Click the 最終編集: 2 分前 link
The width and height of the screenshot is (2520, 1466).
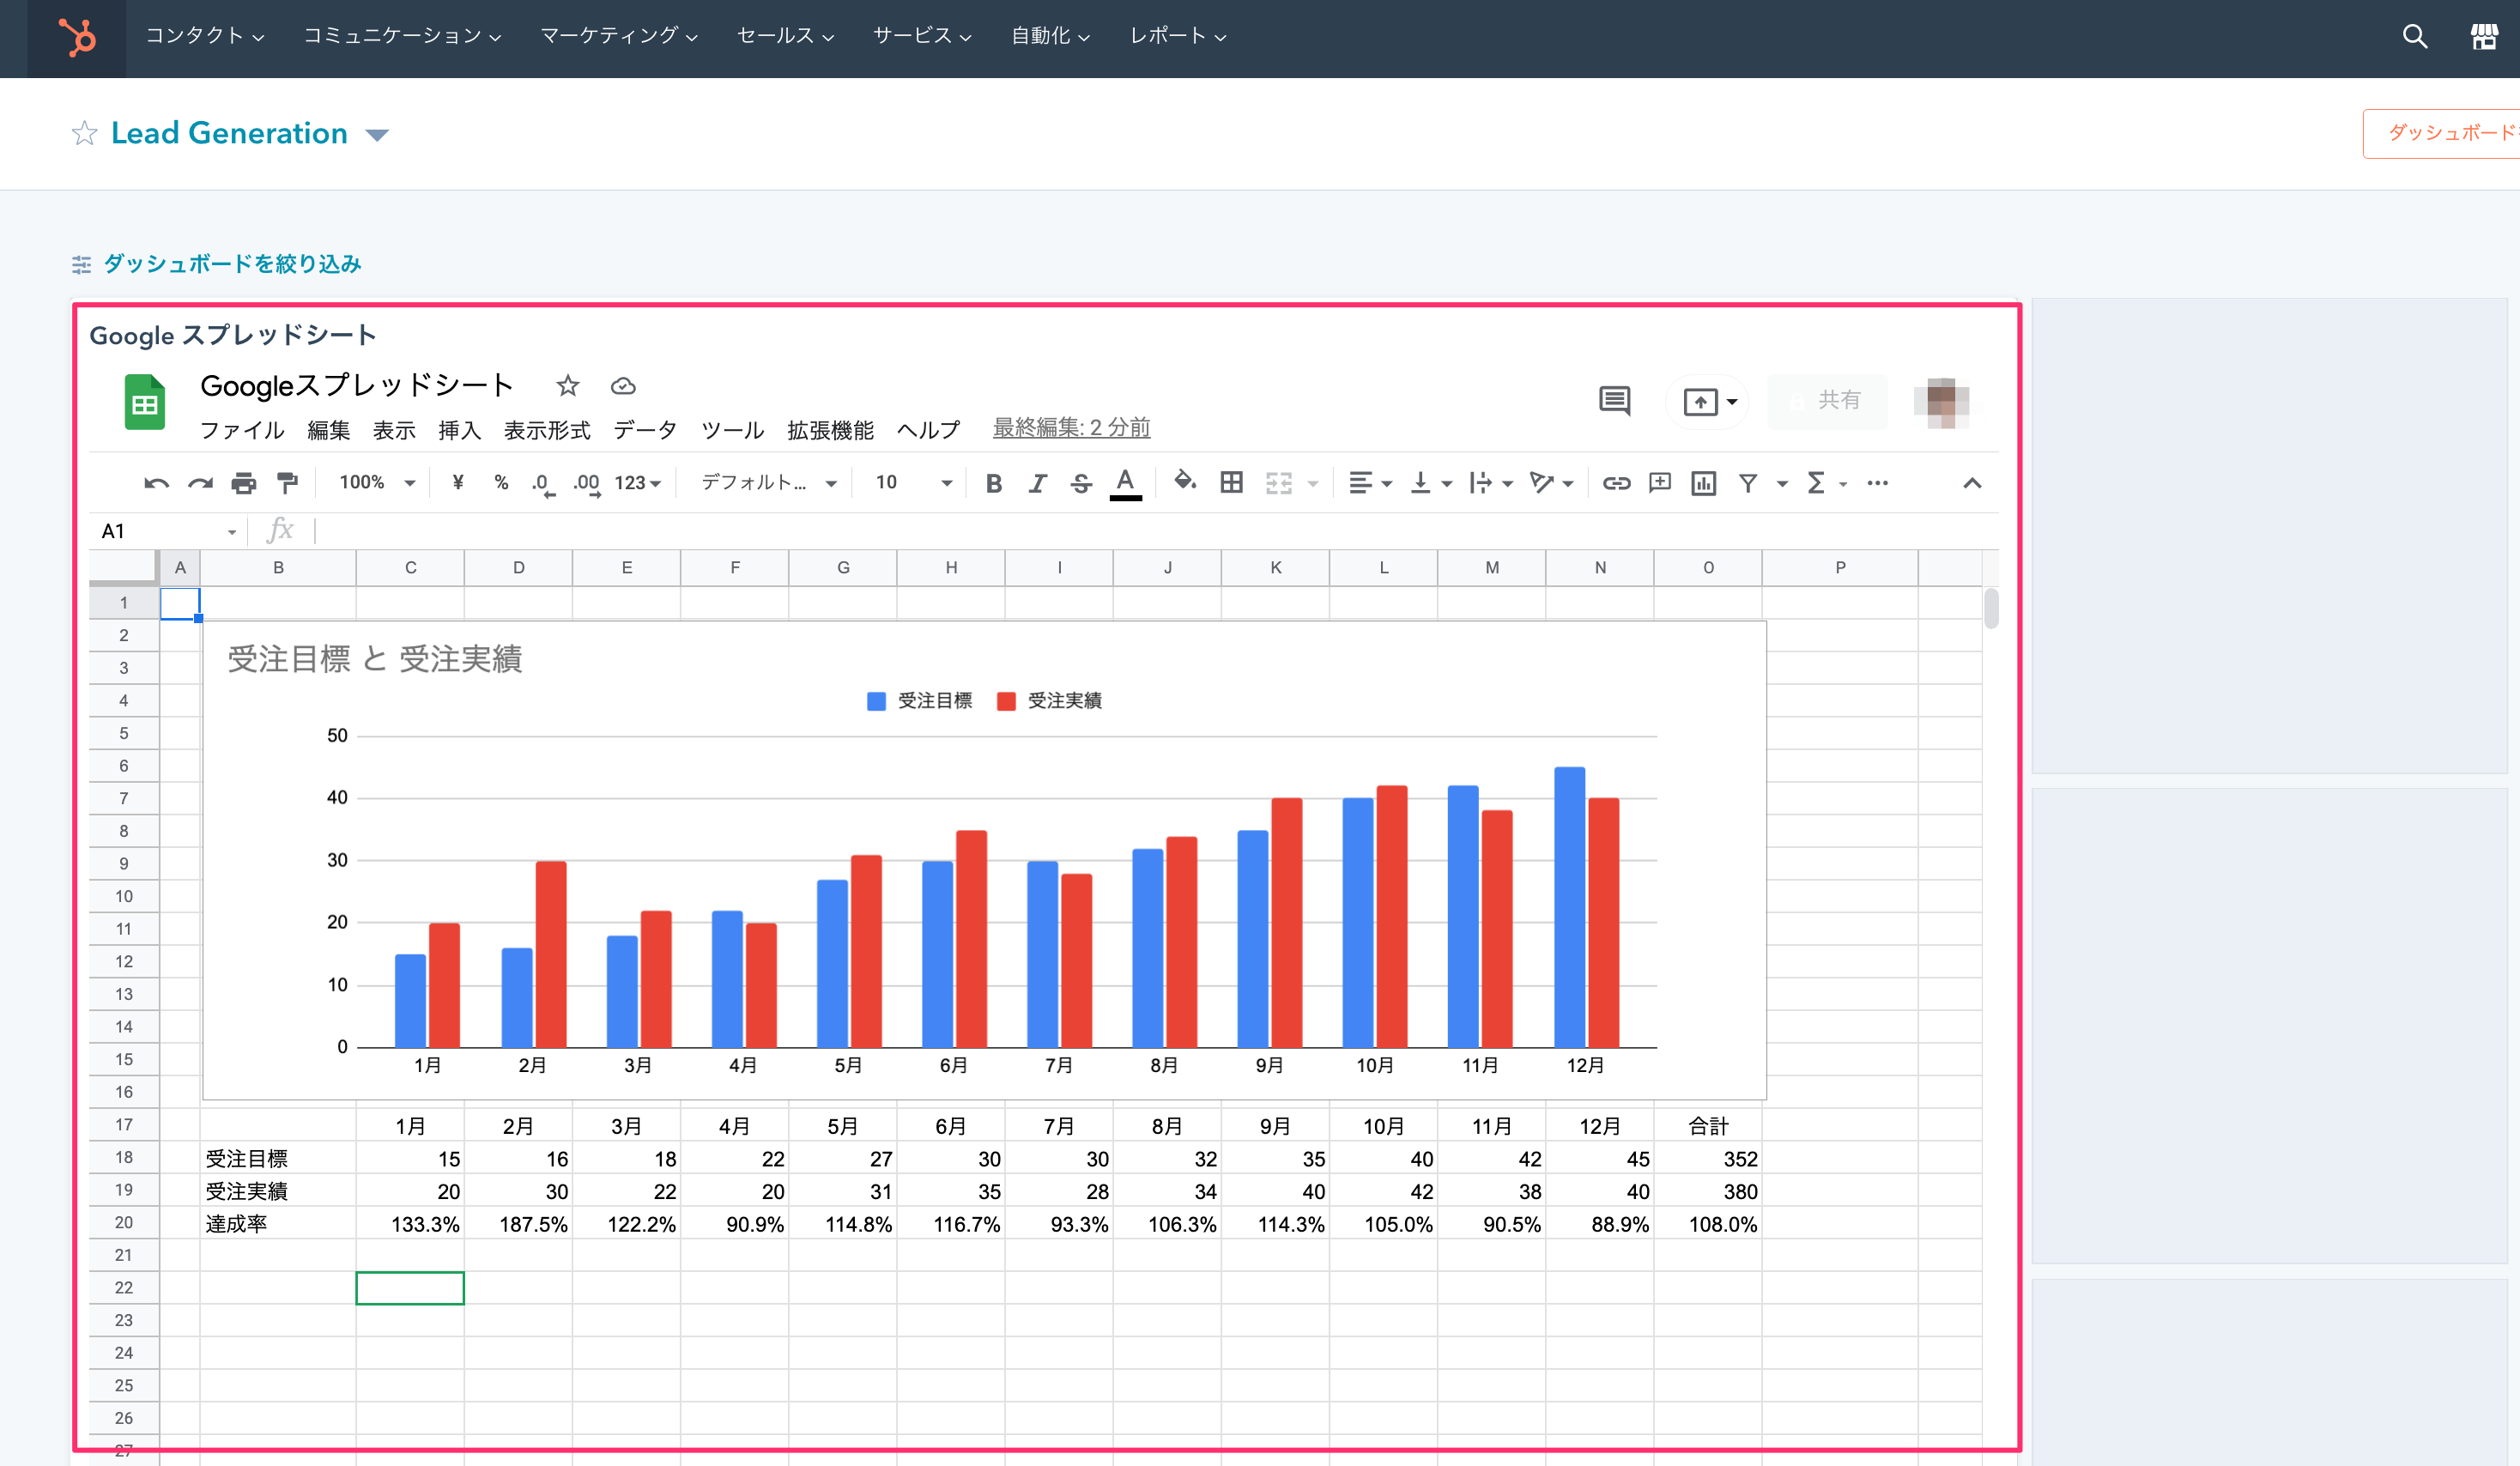coord(1071,428)
